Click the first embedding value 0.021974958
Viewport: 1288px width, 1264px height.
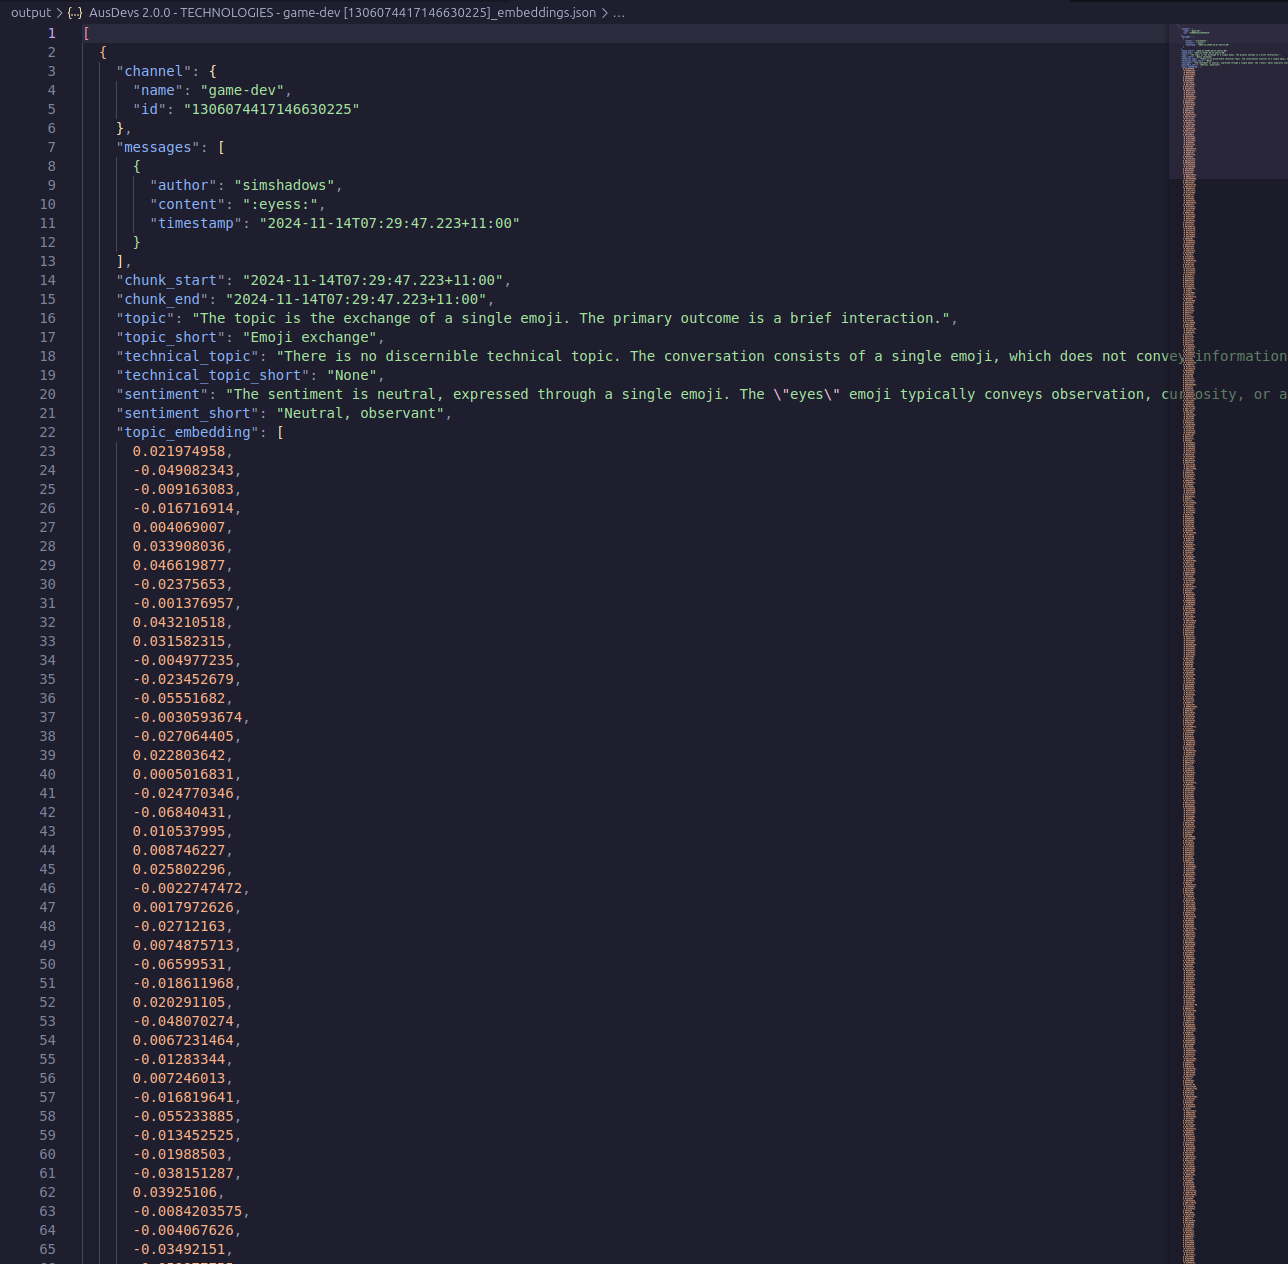pos(179,451)
